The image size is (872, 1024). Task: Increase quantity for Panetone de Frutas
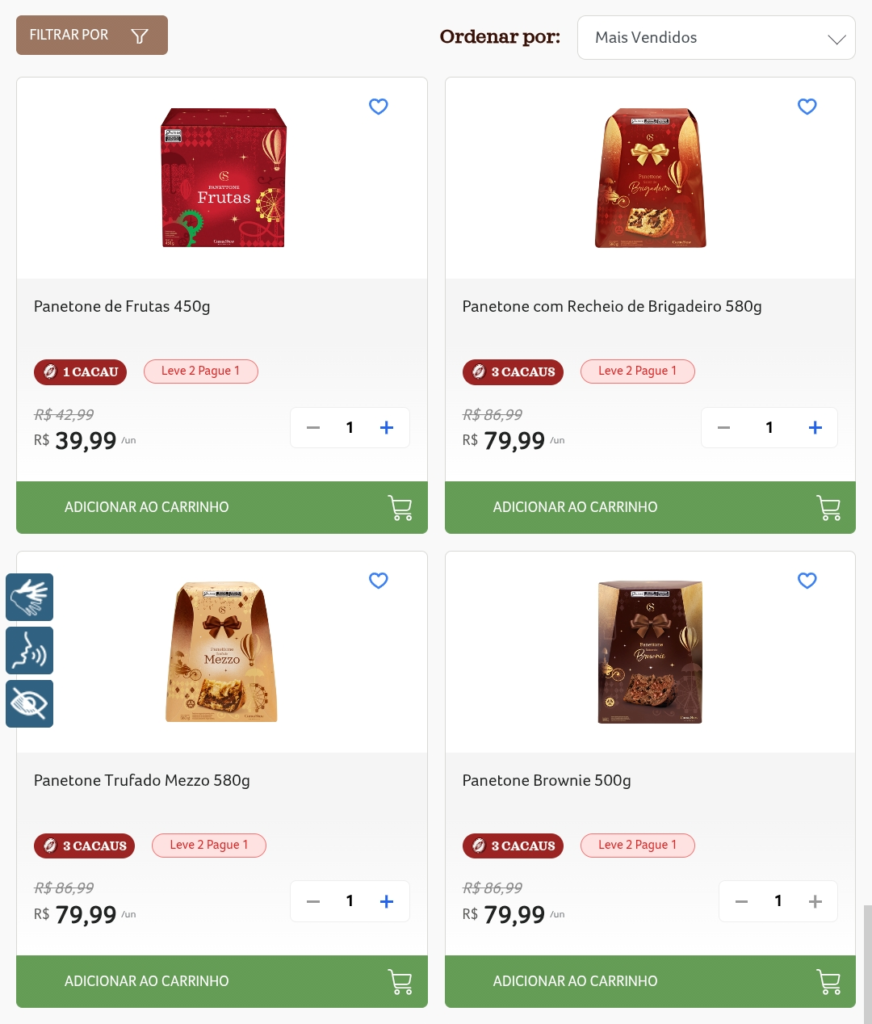click(387, 428)
